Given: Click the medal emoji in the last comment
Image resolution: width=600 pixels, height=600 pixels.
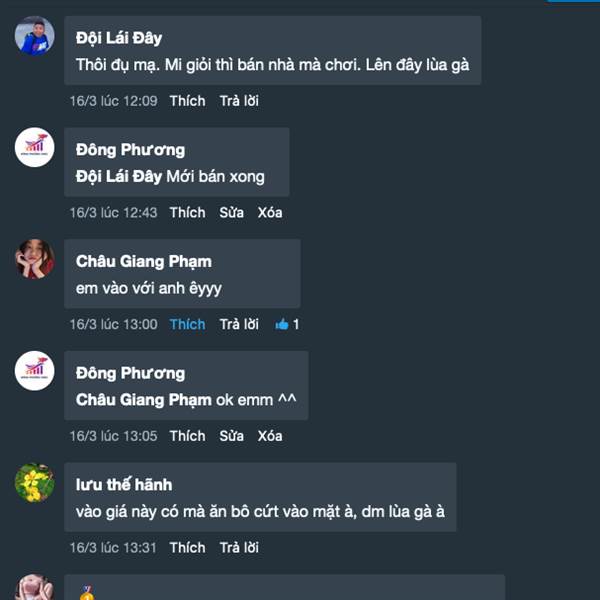Looking at the screenshot, I should 87,592.
